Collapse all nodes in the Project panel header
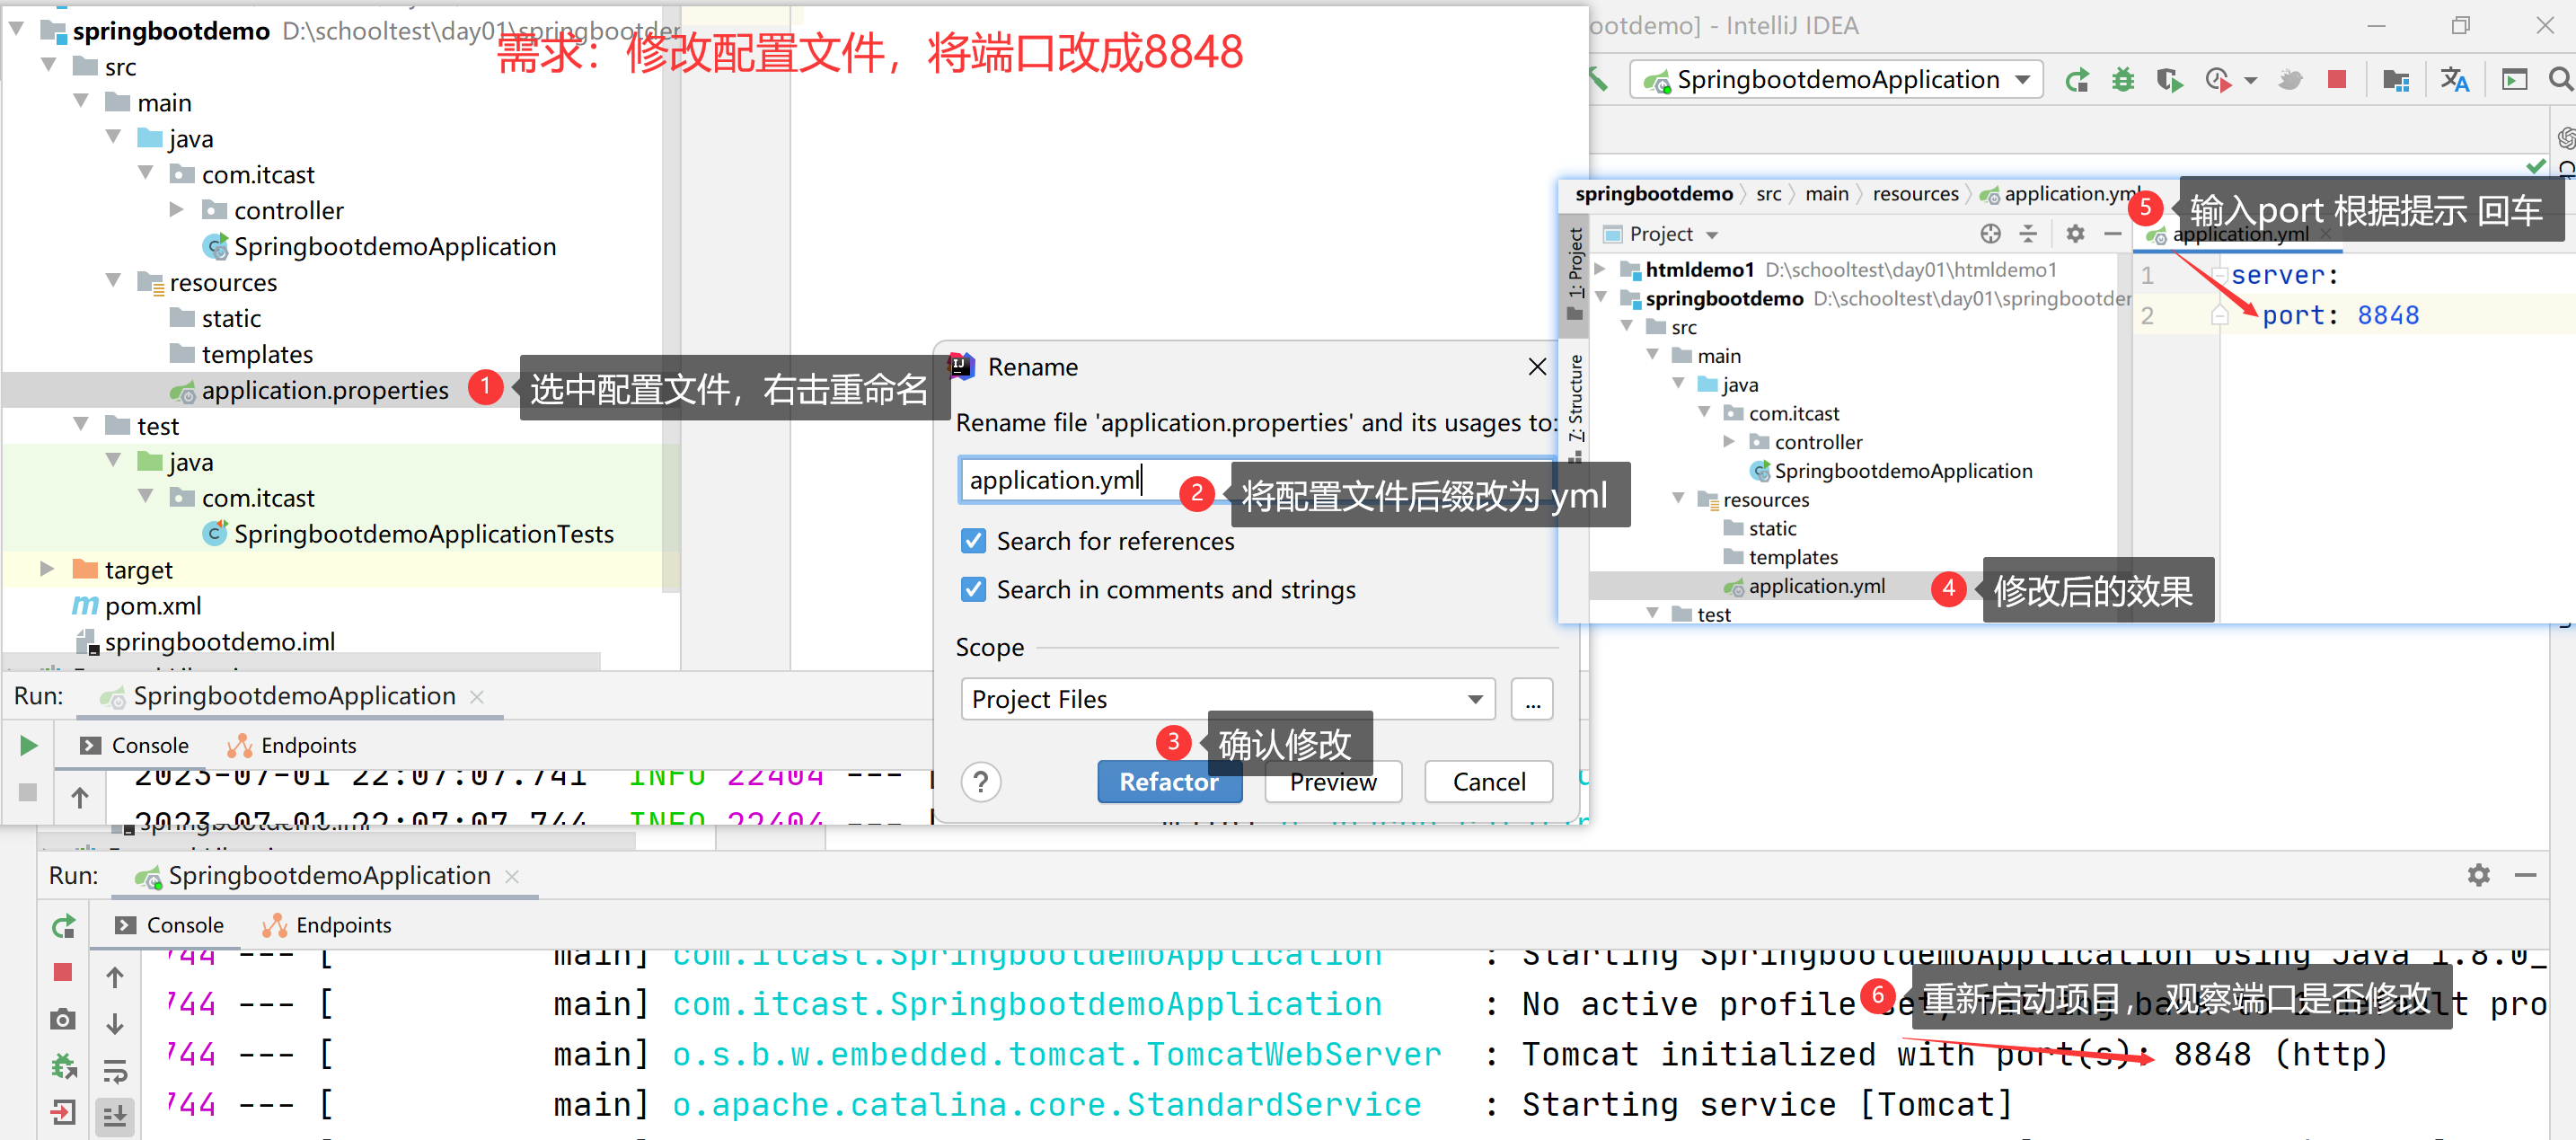Viewport: 2576px width, 1140px height. (x=2028, y=234)
